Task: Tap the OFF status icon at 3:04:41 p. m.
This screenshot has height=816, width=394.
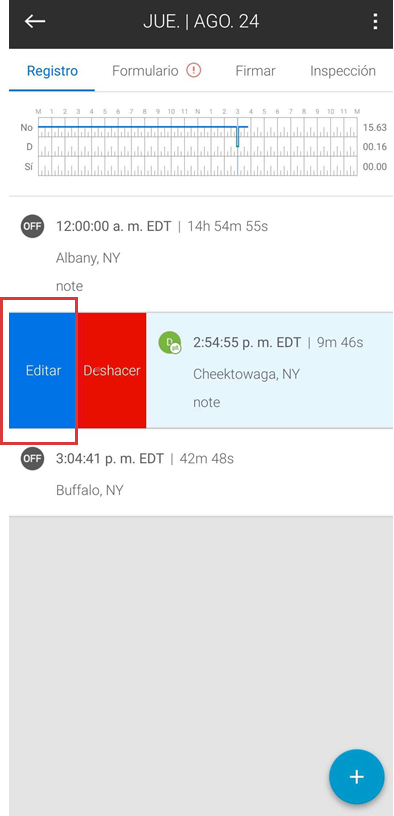Action: 32,458
